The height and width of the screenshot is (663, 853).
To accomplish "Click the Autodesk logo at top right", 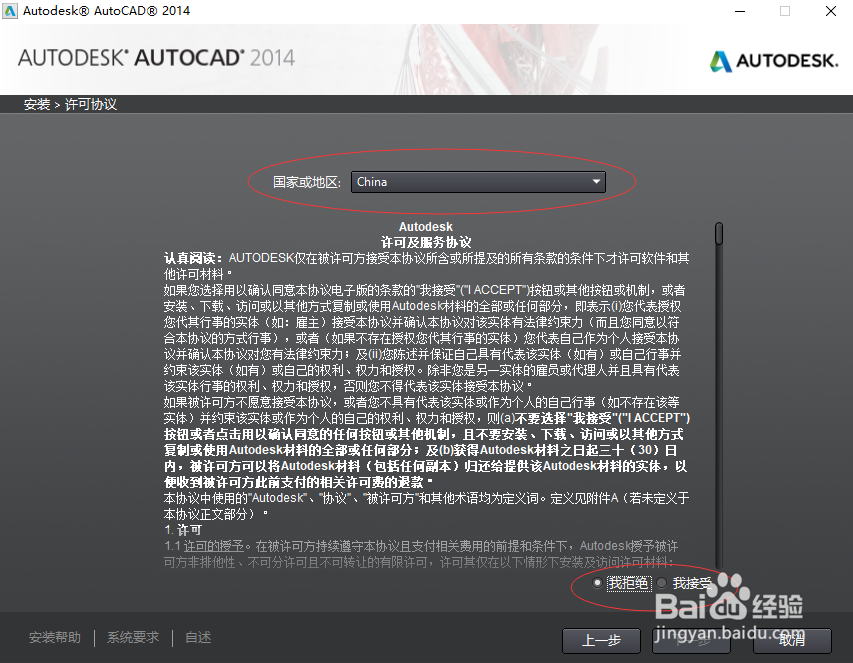I will pos(773,60).
